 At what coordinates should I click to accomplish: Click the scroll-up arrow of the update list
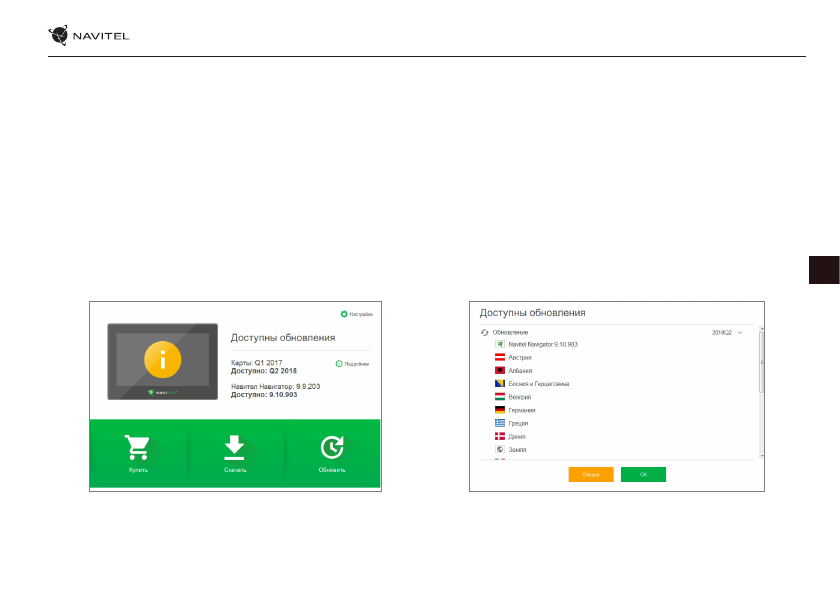tap(762, 328)
